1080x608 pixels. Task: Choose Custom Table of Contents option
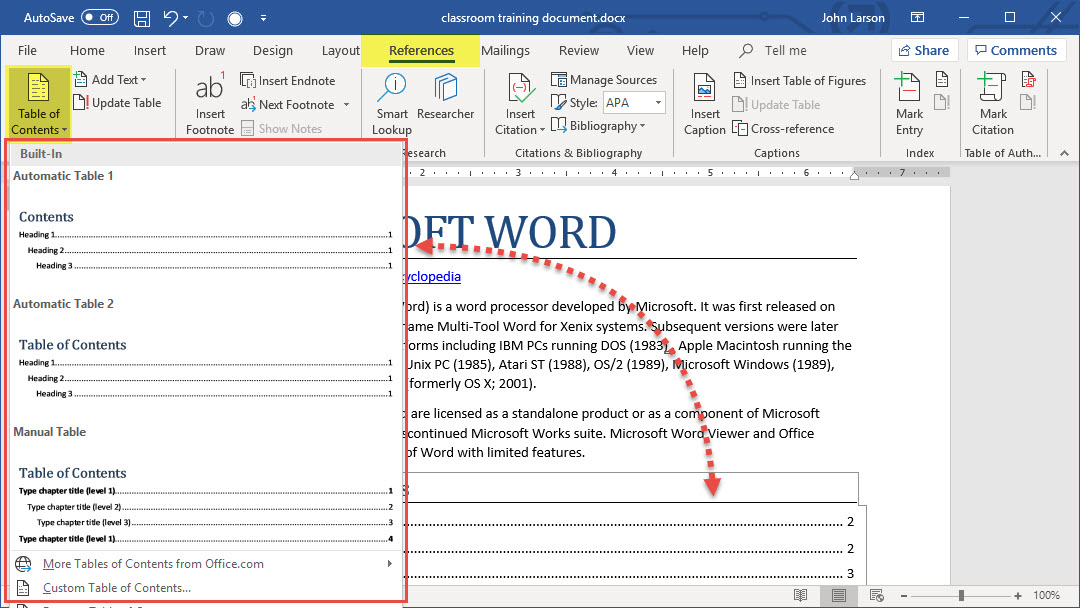tap(116, 588)
